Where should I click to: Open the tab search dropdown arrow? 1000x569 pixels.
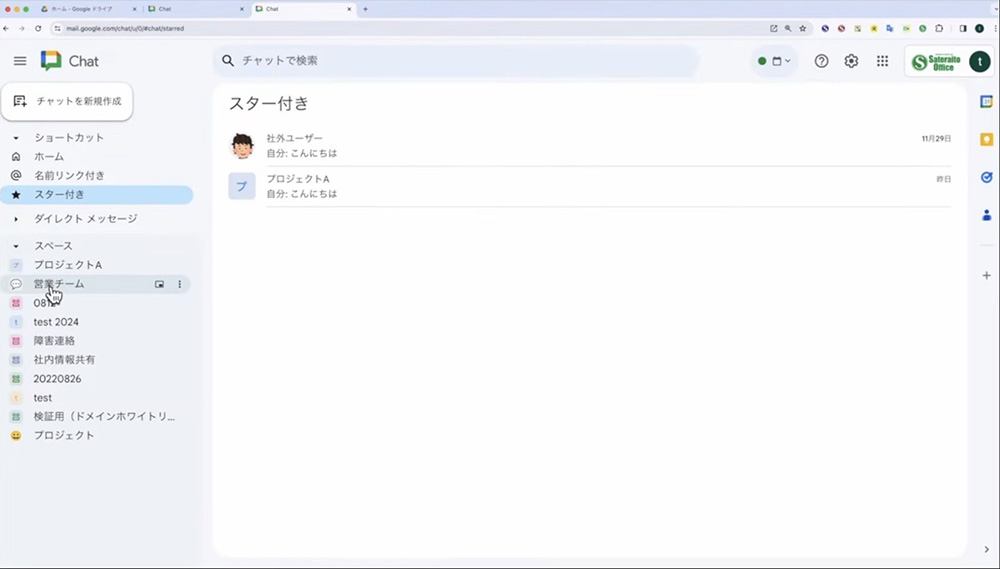[x=996, y=9]
